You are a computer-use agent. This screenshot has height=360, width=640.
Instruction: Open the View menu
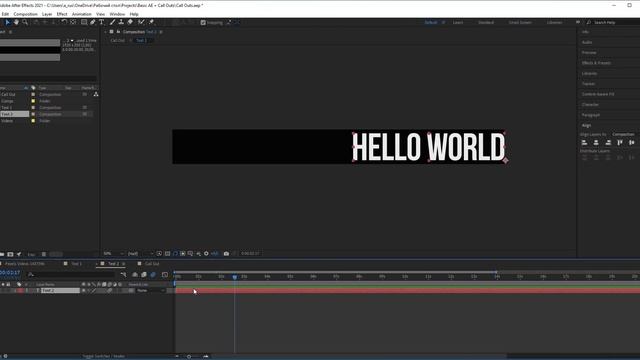[100, 14]
